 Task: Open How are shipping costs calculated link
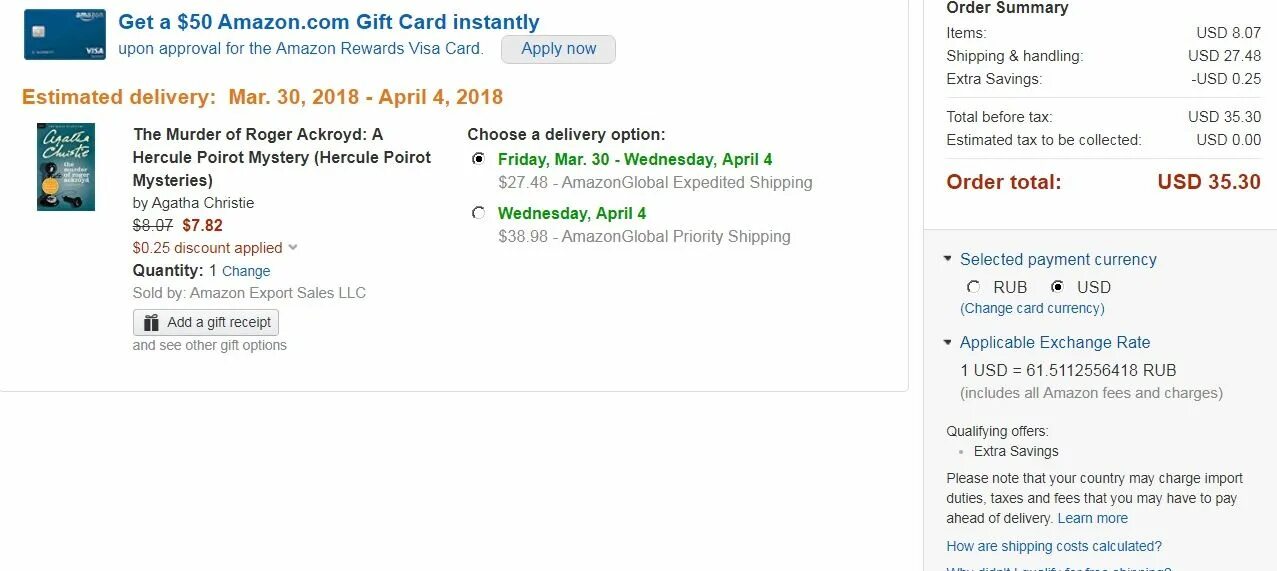(1054, 546)
